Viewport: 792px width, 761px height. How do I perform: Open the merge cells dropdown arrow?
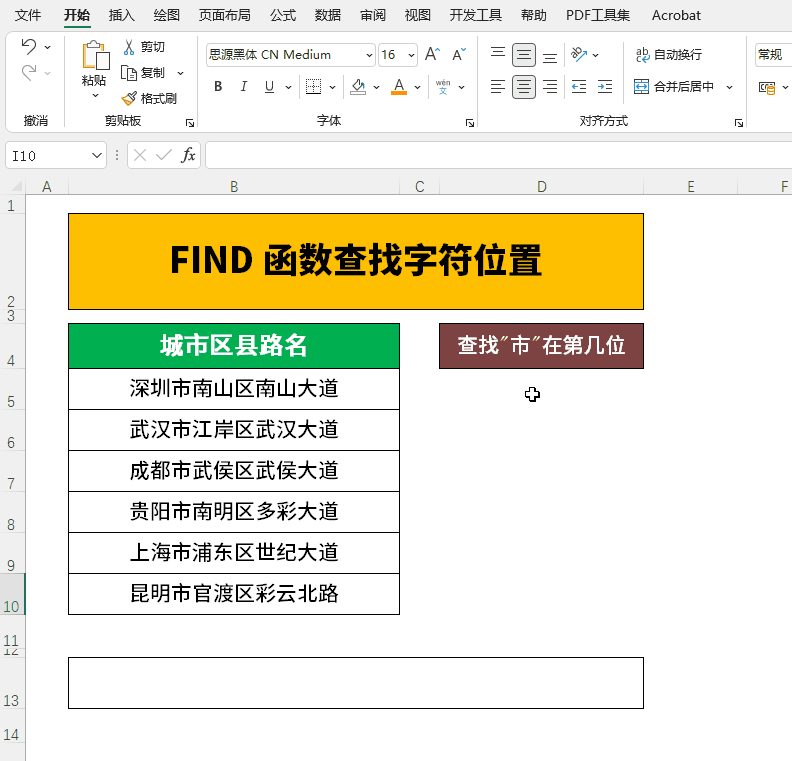pos(729,87)
